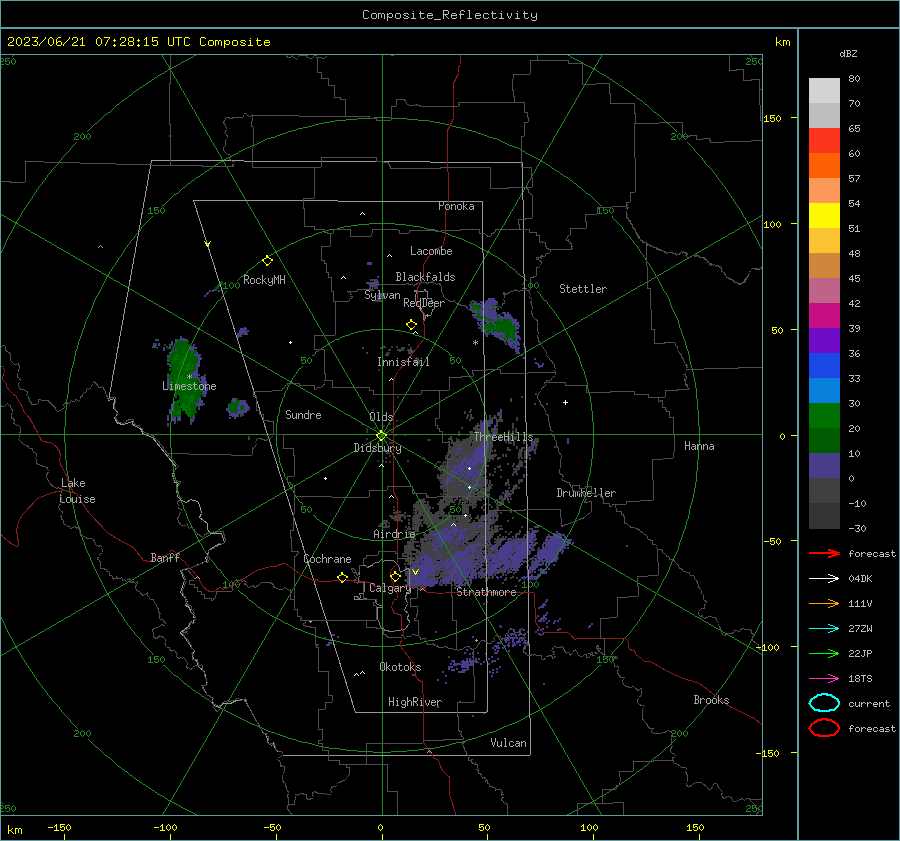Select the orange 57-60 dBZ swatch

tap(824, 166)
